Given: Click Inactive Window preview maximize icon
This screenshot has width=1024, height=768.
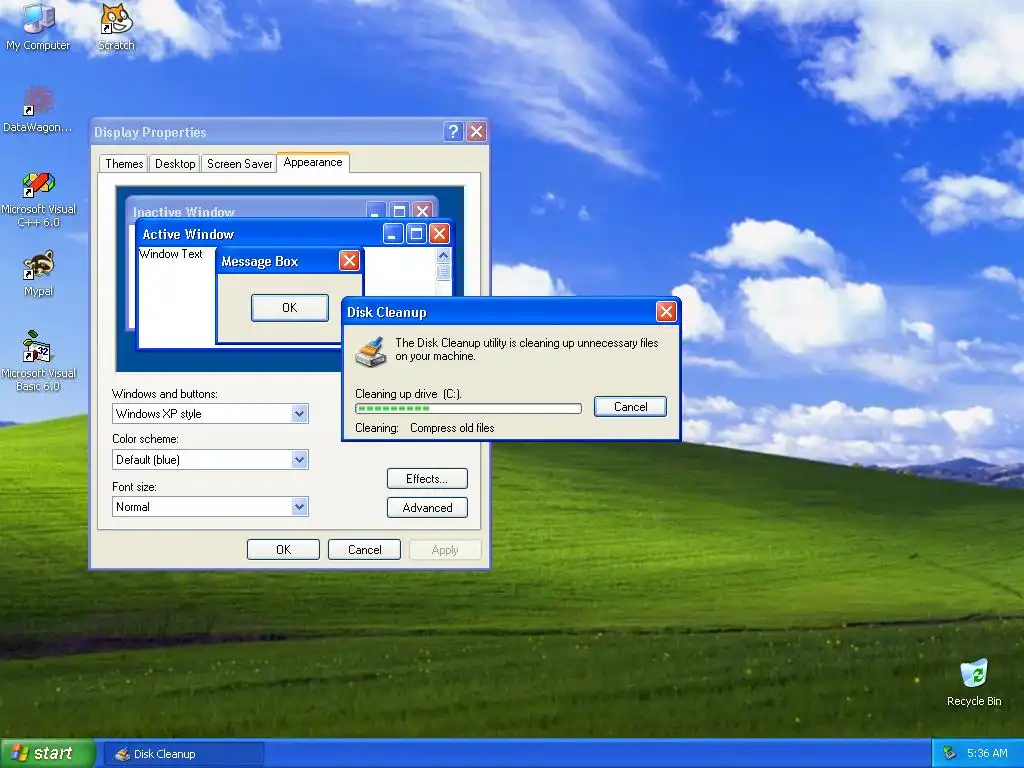Looking at the screenshot, I should tap(399, 210).
